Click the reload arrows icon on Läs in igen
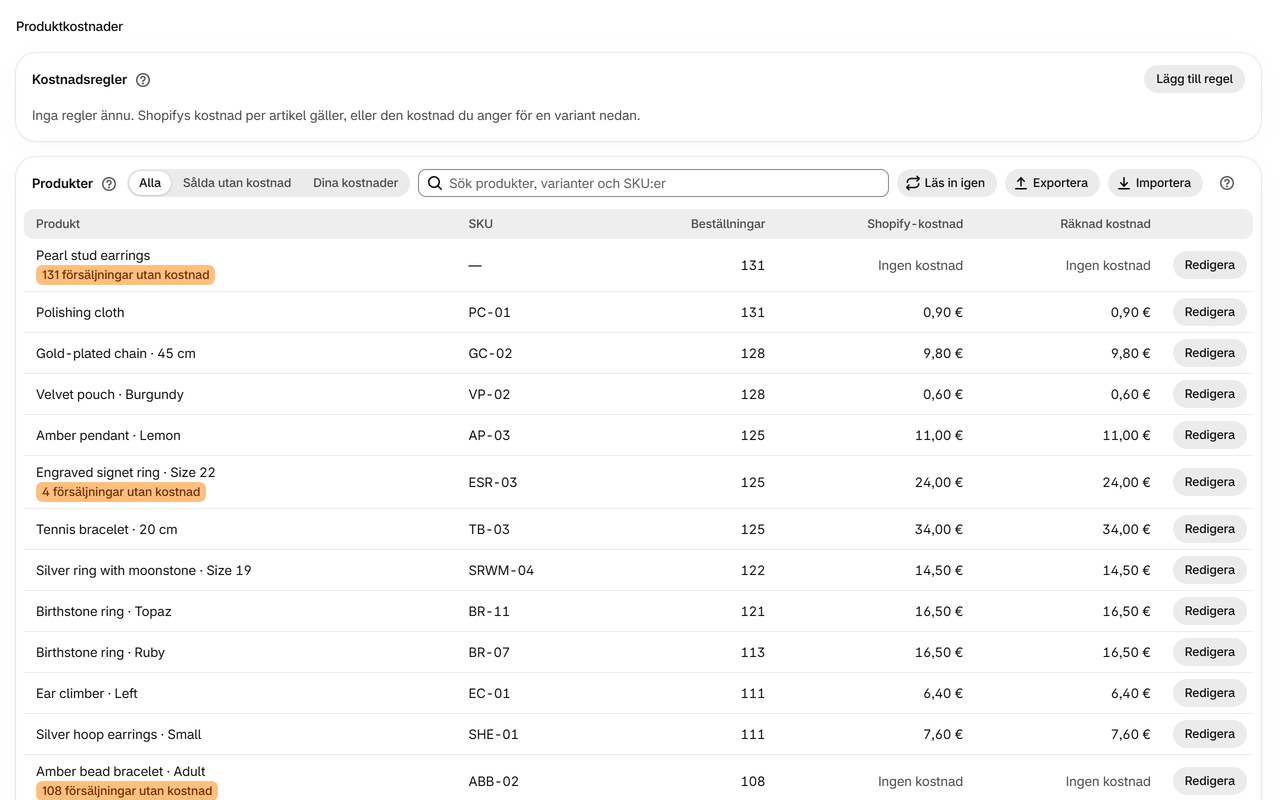This screenshot has height=800, width=1280. coord(913,183)
